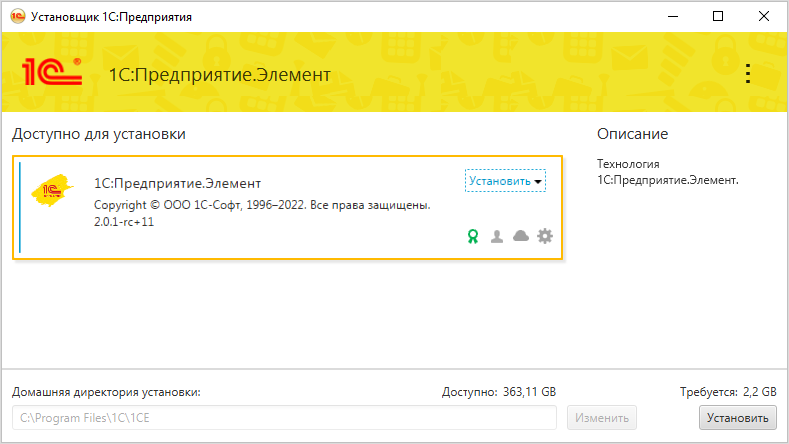This screenshot has height=444, width=789.
Task: Click the required space value 2,2 GB
Action: [759, 392]
